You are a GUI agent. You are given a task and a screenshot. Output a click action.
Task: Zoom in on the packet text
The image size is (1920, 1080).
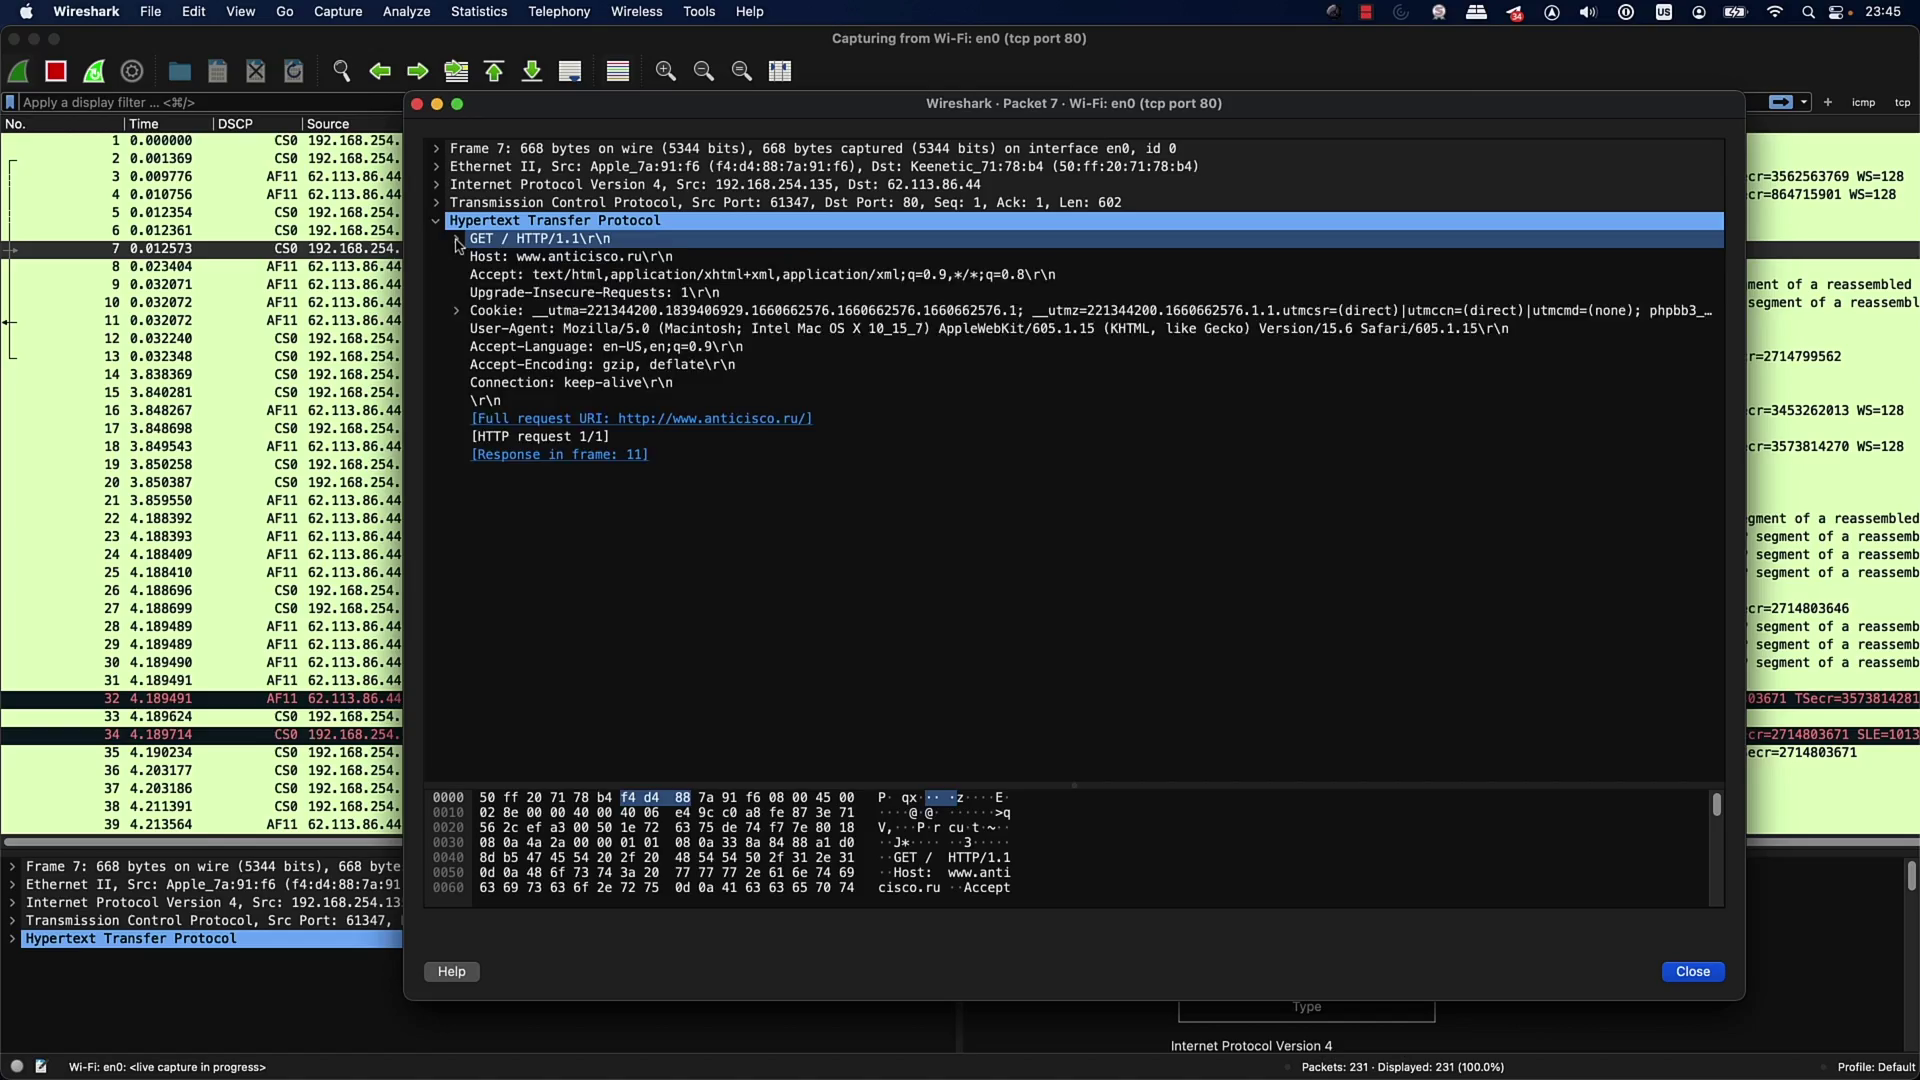(x=666, y=71)
